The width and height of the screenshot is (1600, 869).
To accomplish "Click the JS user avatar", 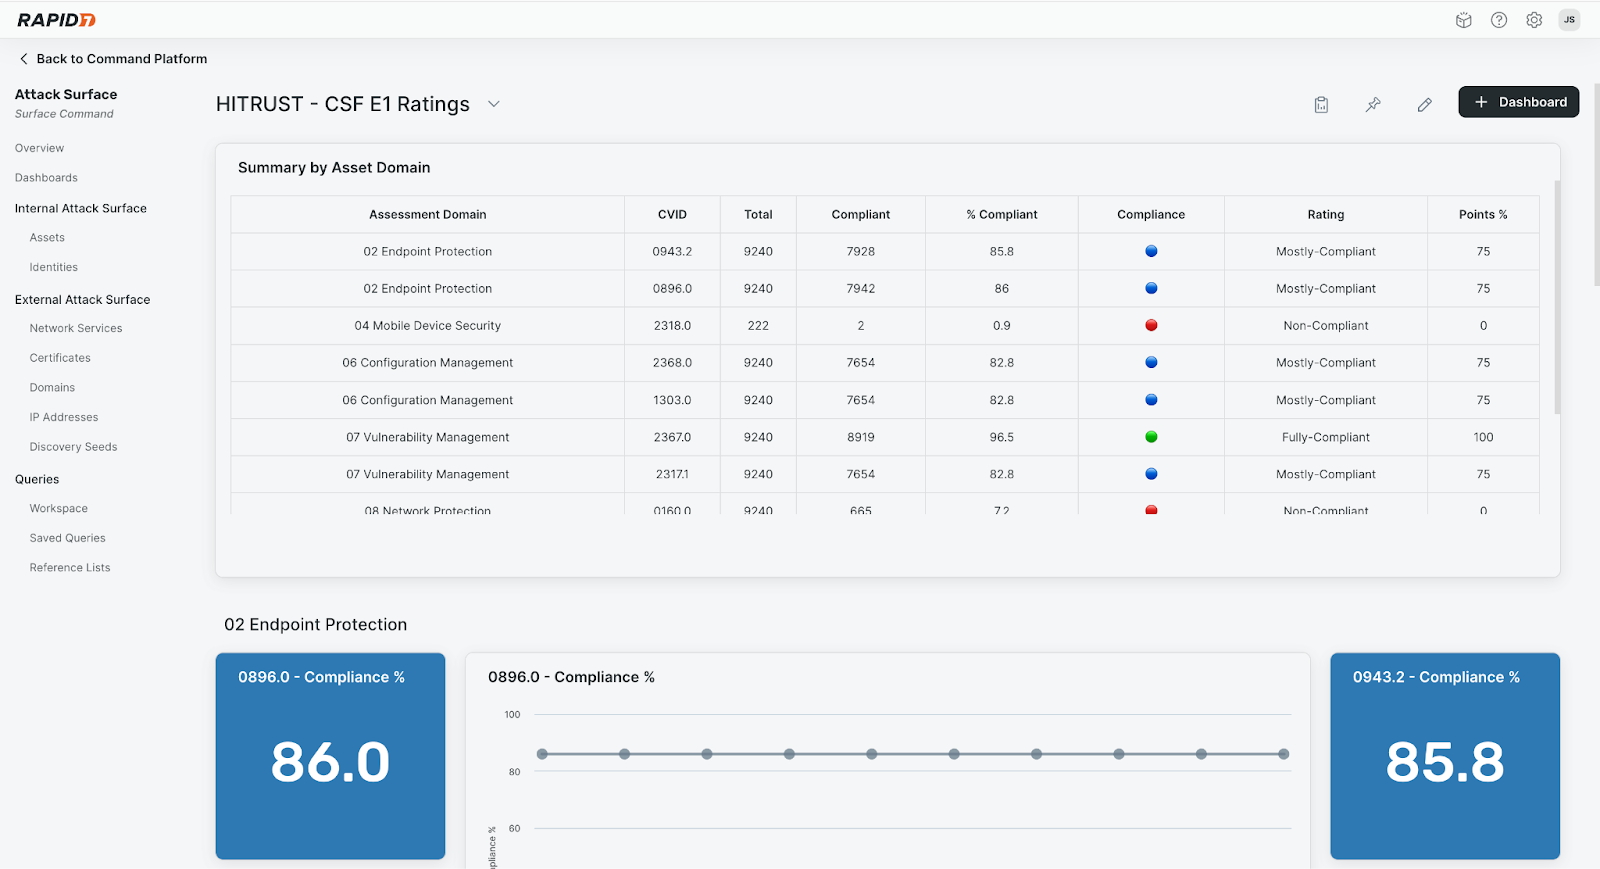I will [1569, 20].
